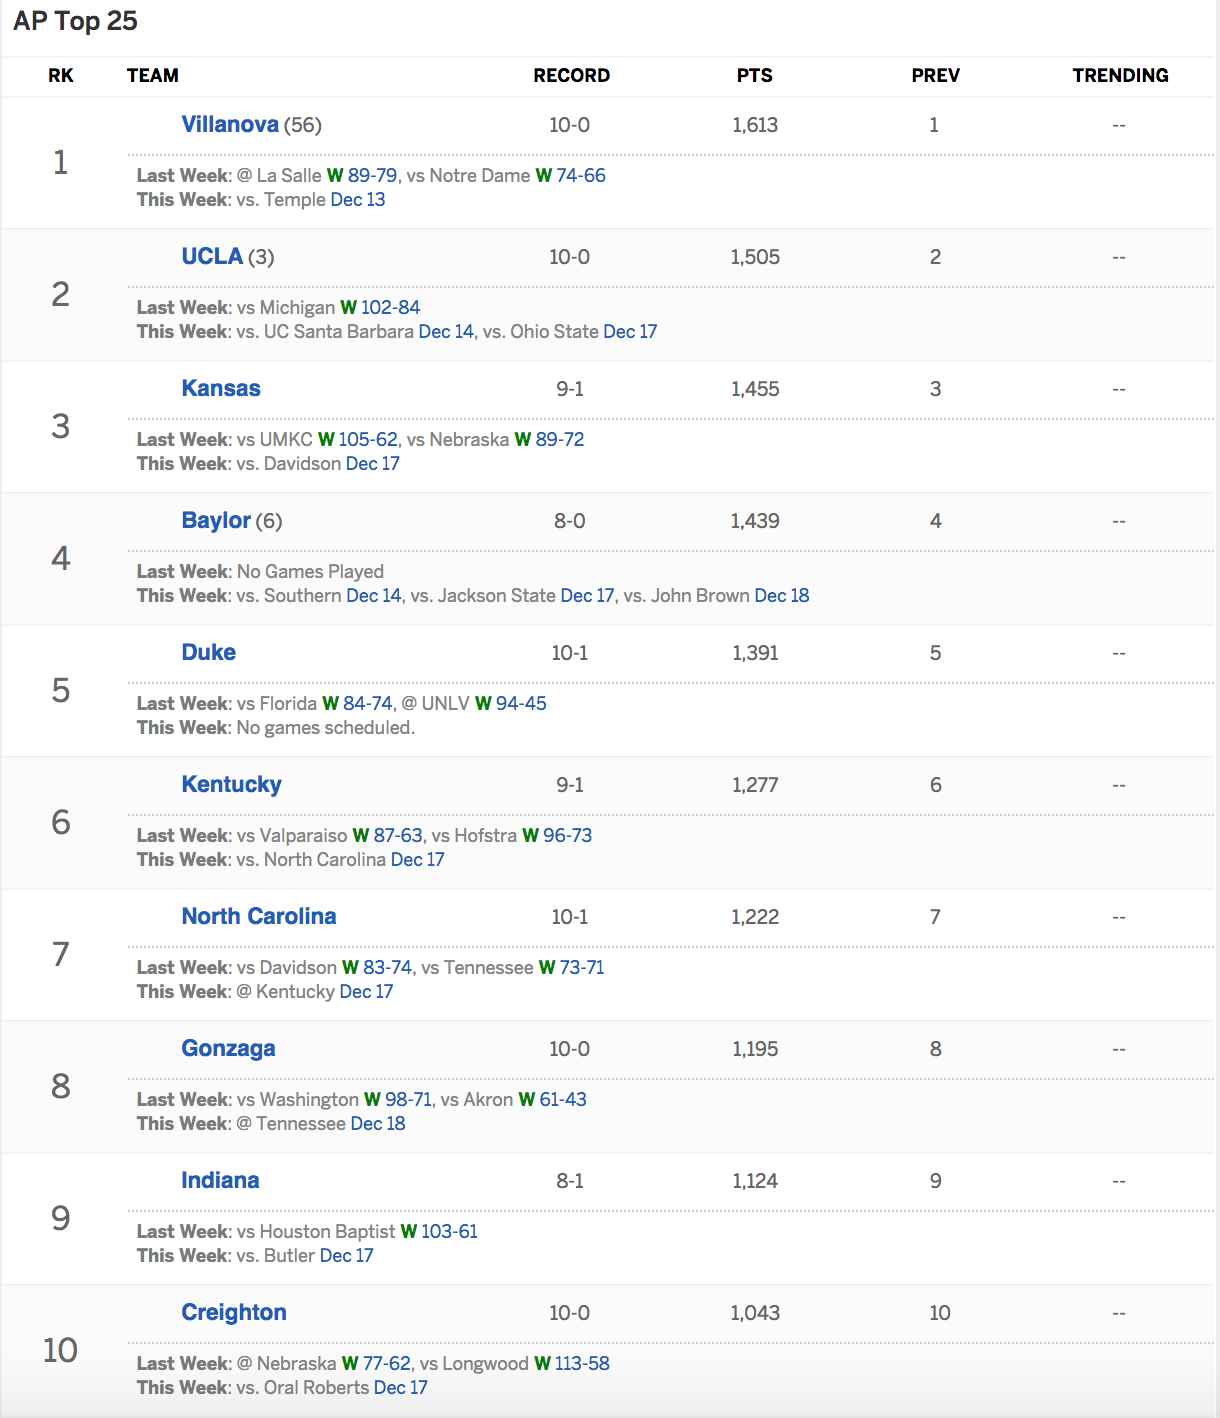Open the Creighton team page
1220x1418 pixels.
tap(234, 1312)
